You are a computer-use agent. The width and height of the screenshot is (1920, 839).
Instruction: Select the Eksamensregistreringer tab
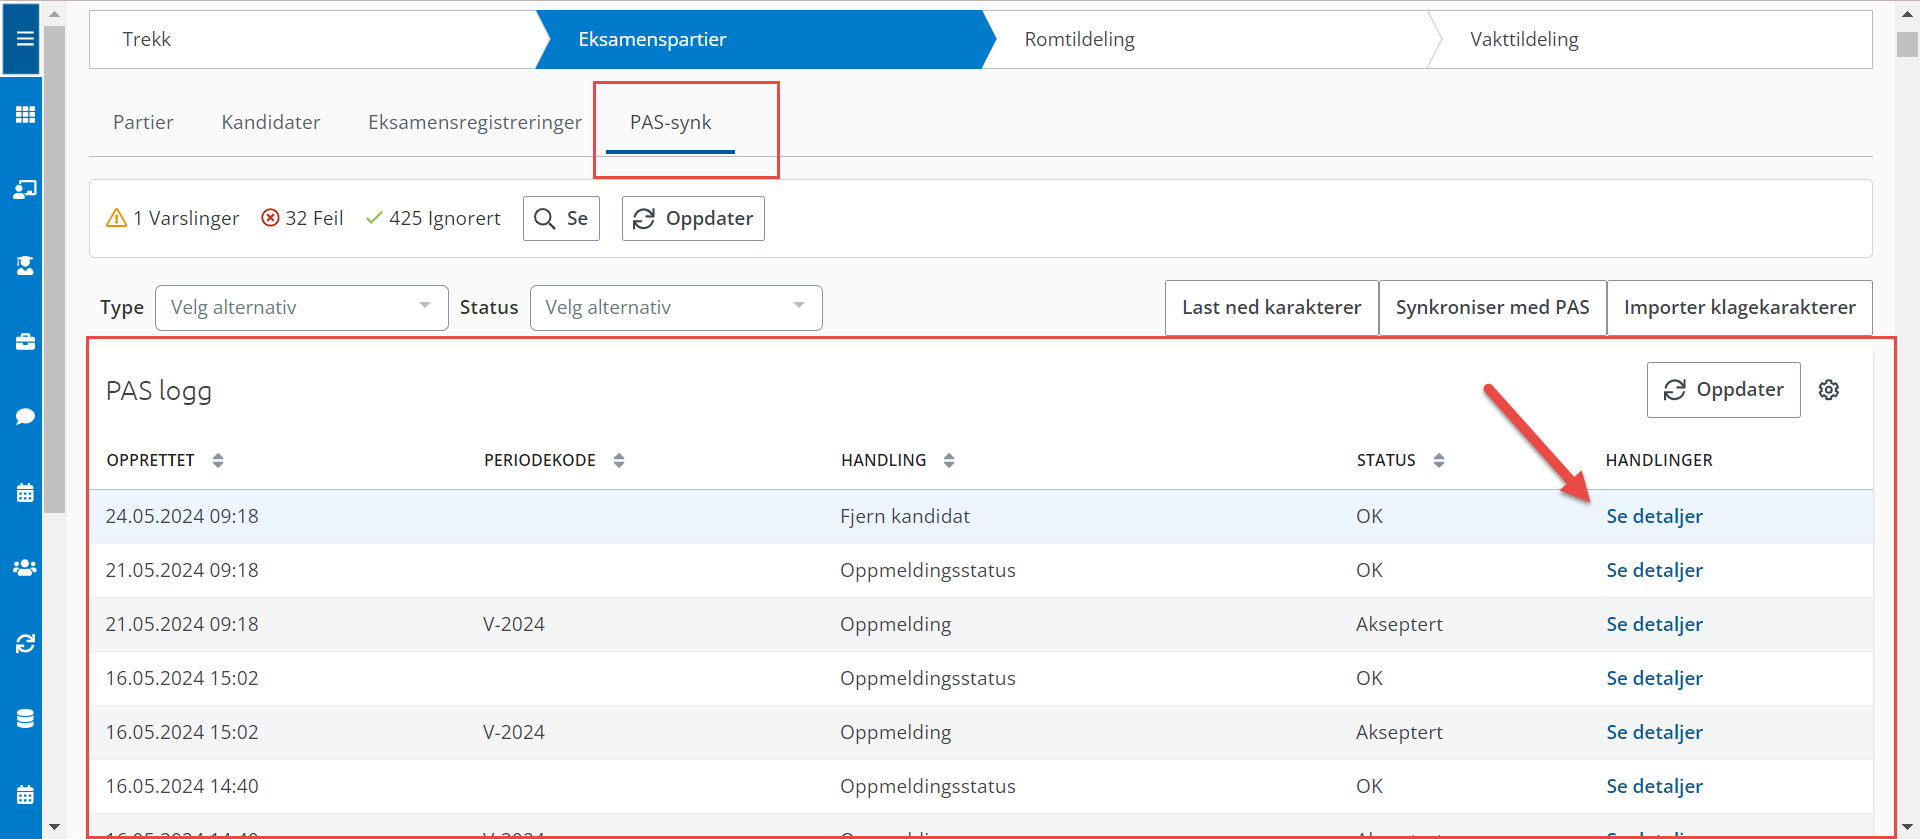pyautogui.click(x=474, y=122)
